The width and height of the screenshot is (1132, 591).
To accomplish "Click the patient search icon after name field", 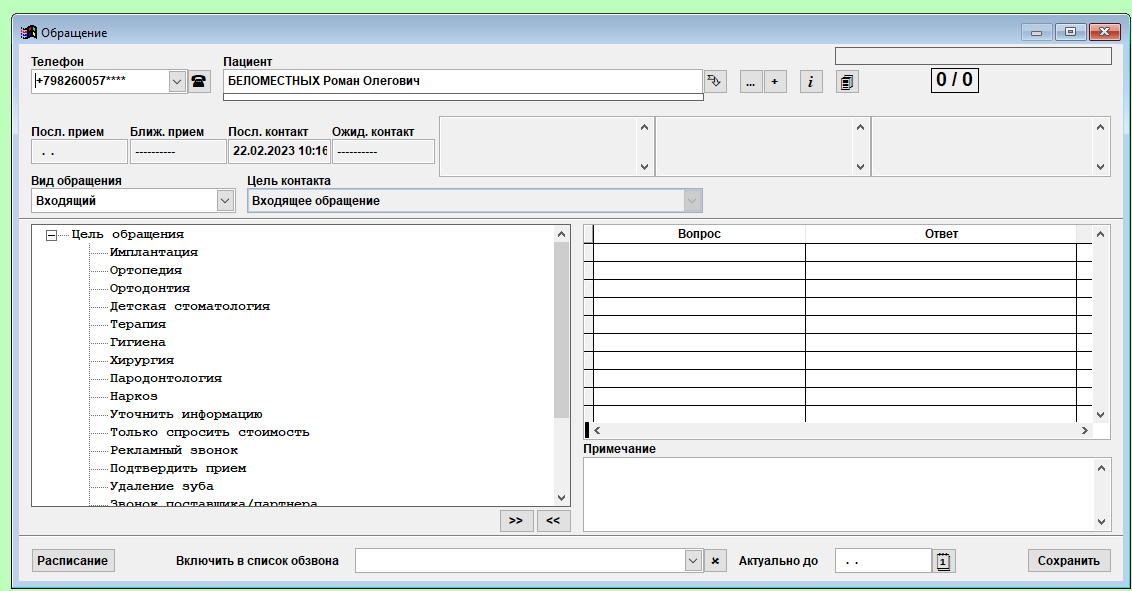I will click(x=714, y=82).
